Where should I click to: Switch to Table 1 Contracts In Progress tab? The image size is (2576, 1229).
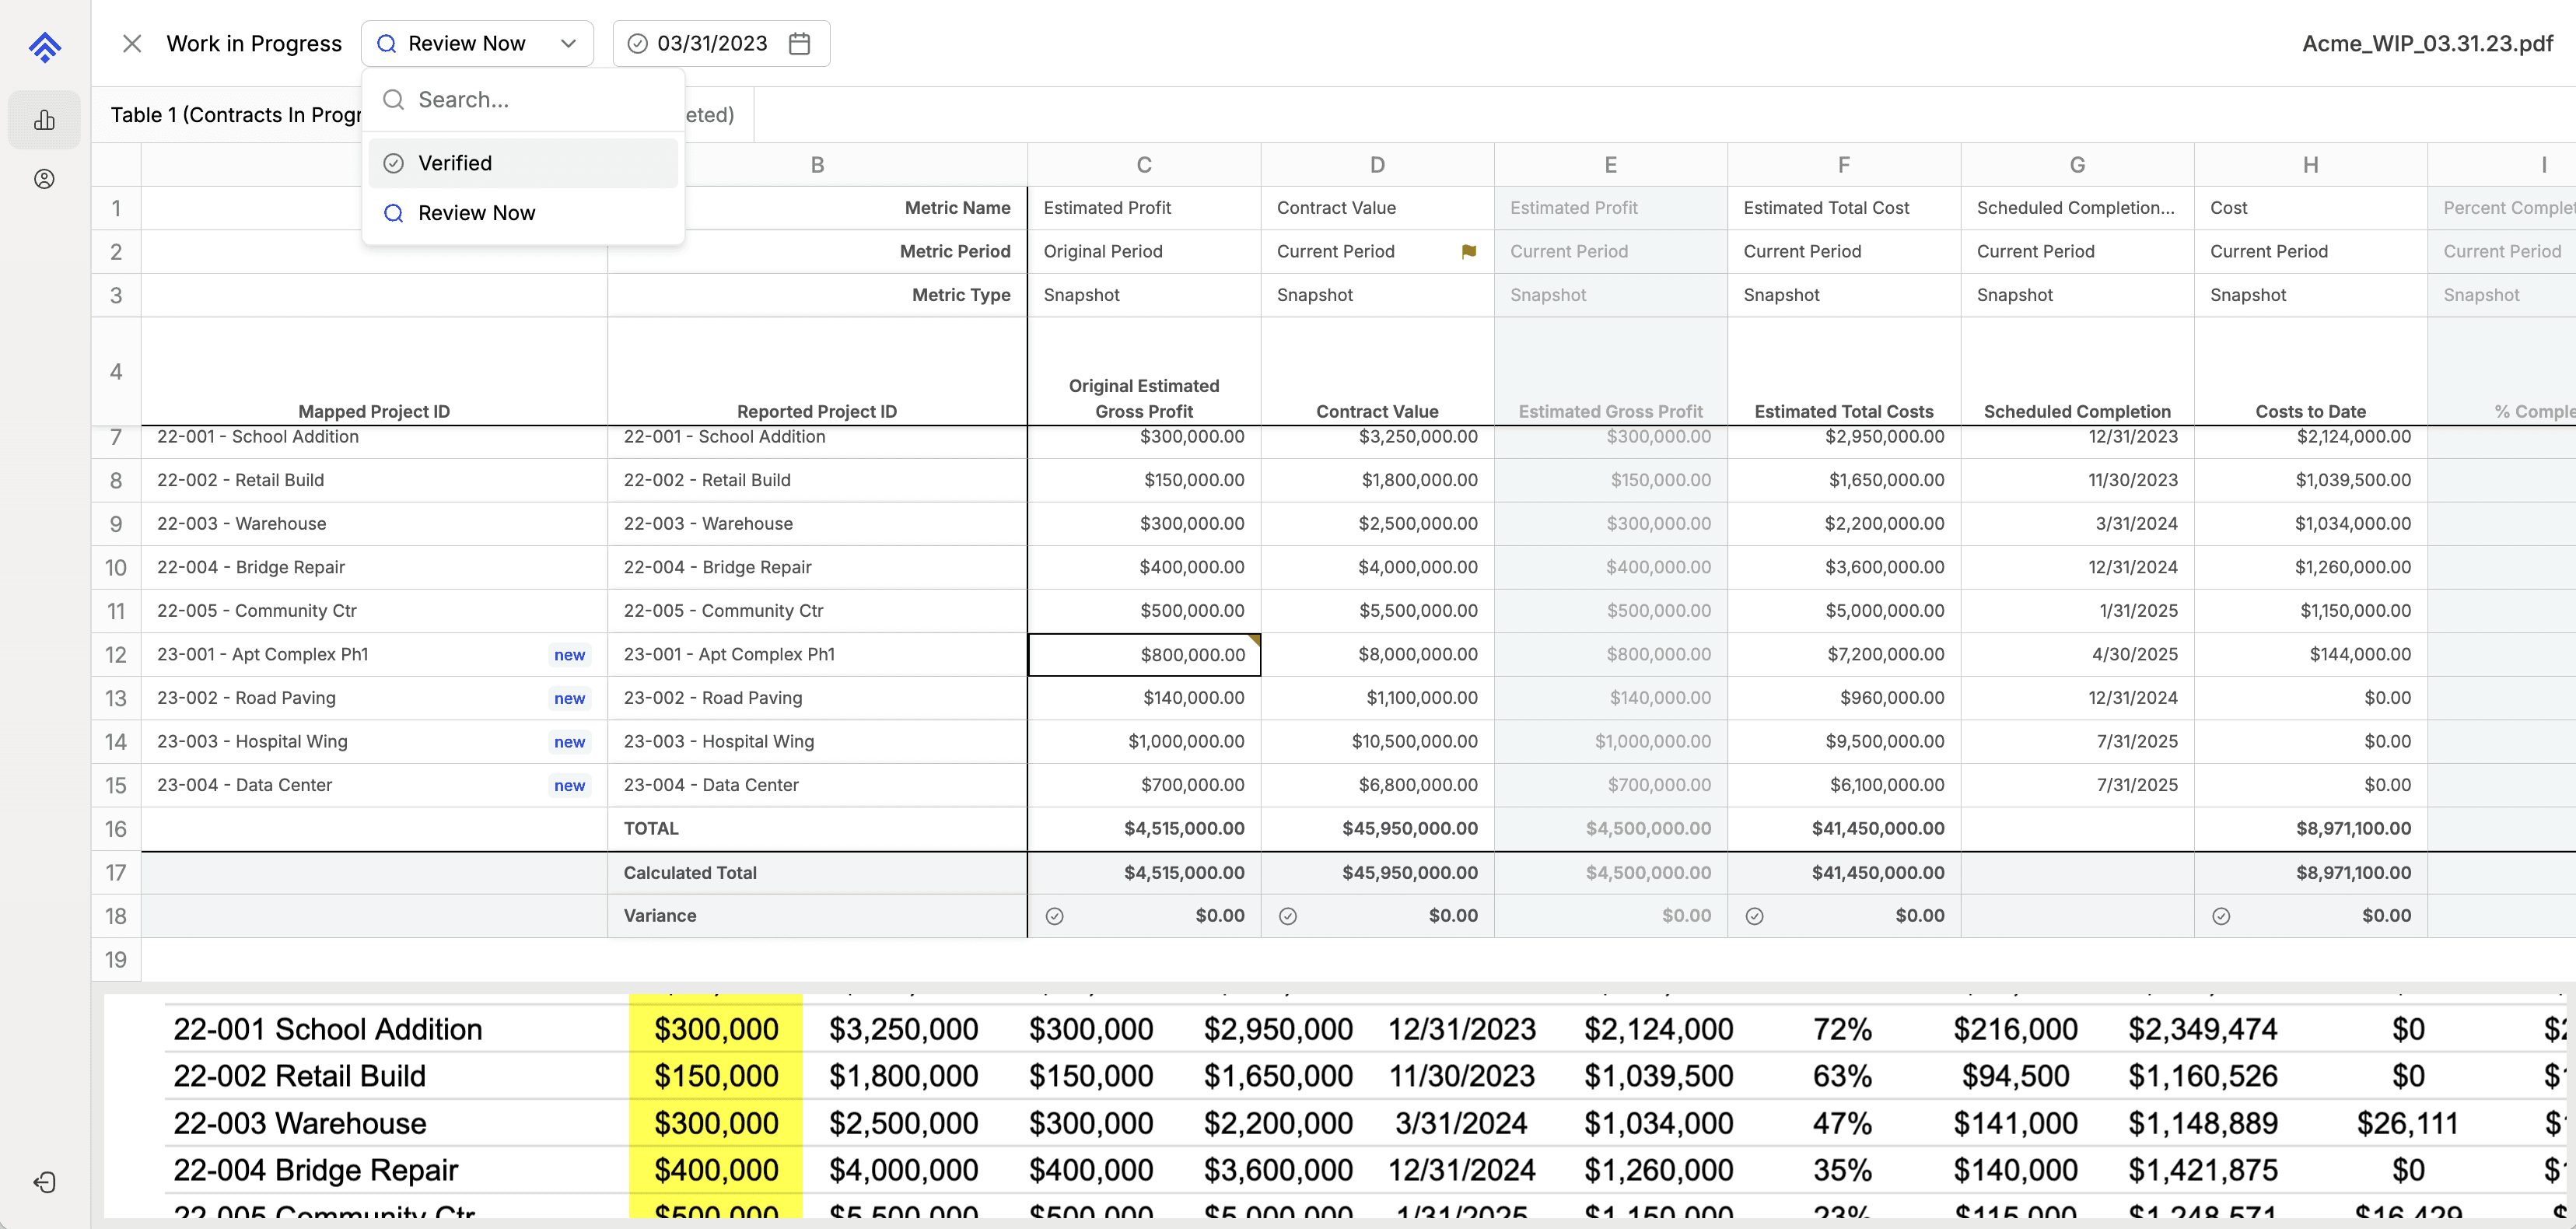(236, 115)
